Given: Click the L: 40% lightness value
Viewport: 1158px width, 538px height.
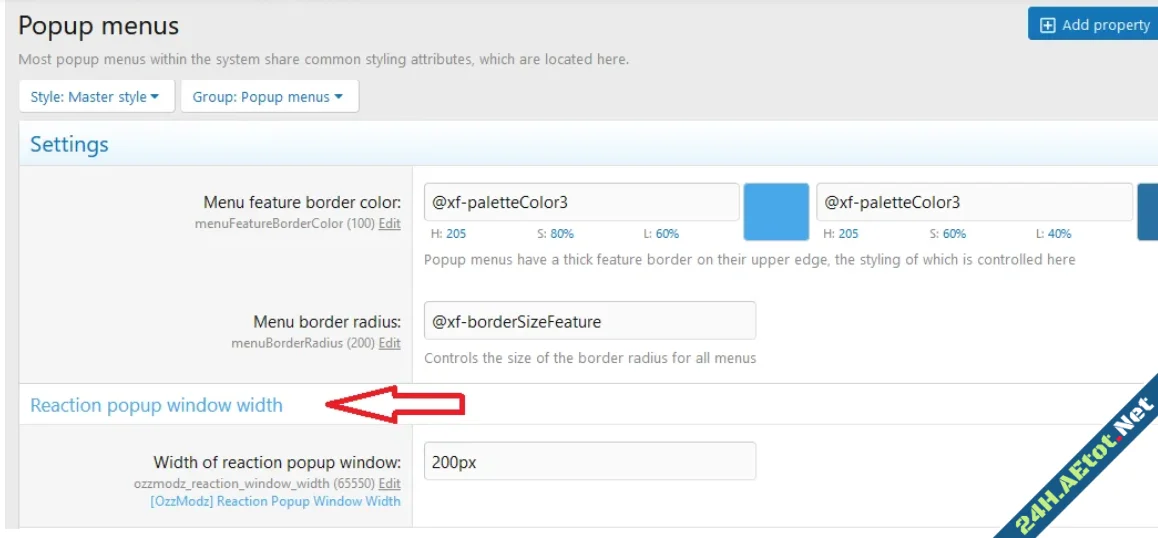Looking at the screenshot, I should pyautogui.click(x=1053, y=234).
